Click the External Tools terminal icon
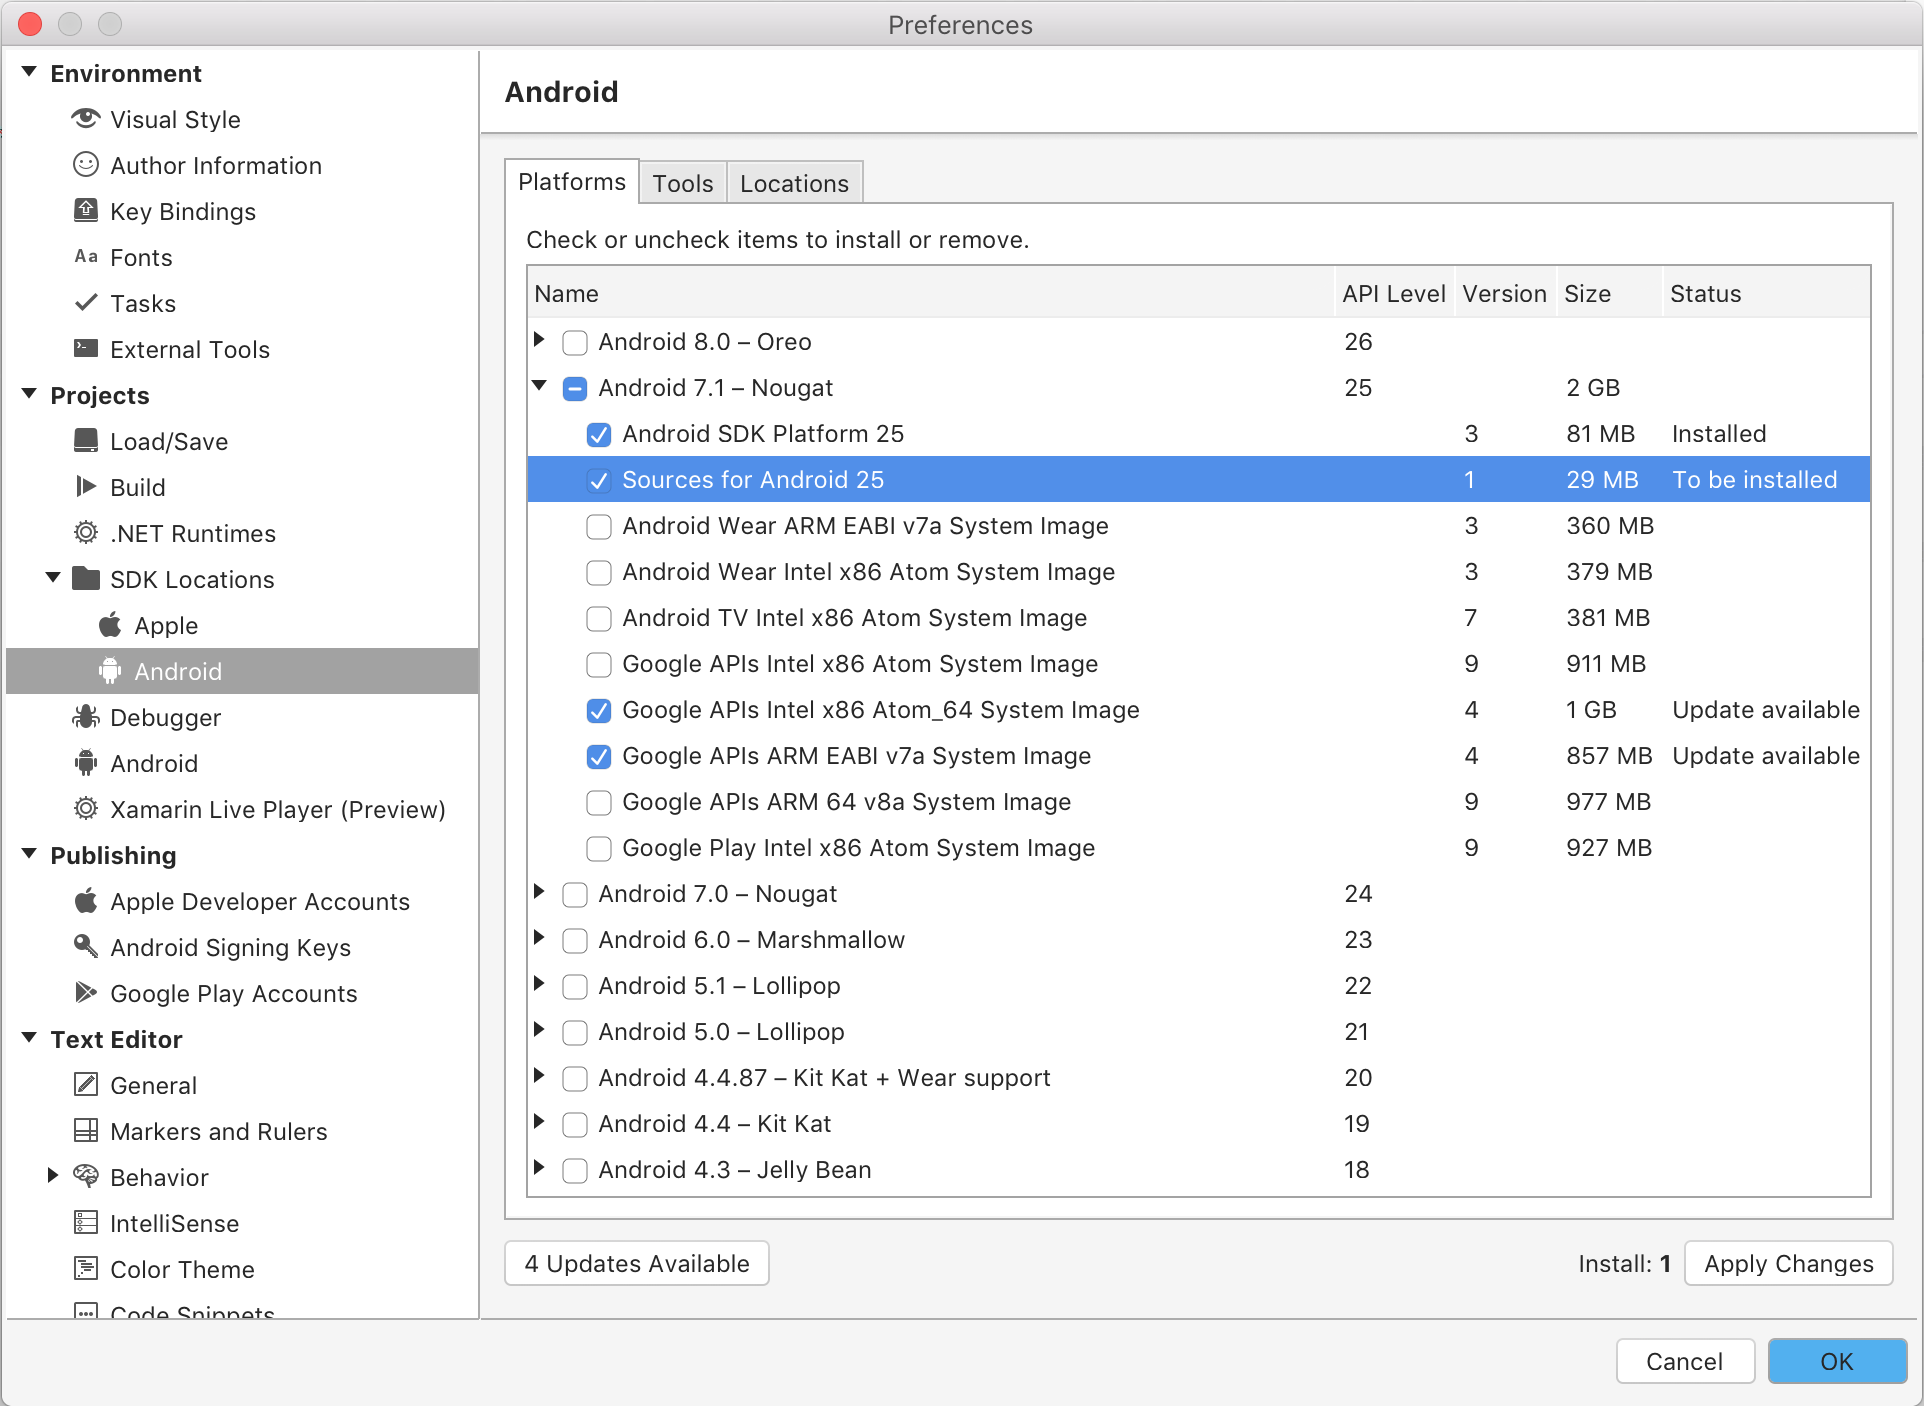 tap(86, 348)
